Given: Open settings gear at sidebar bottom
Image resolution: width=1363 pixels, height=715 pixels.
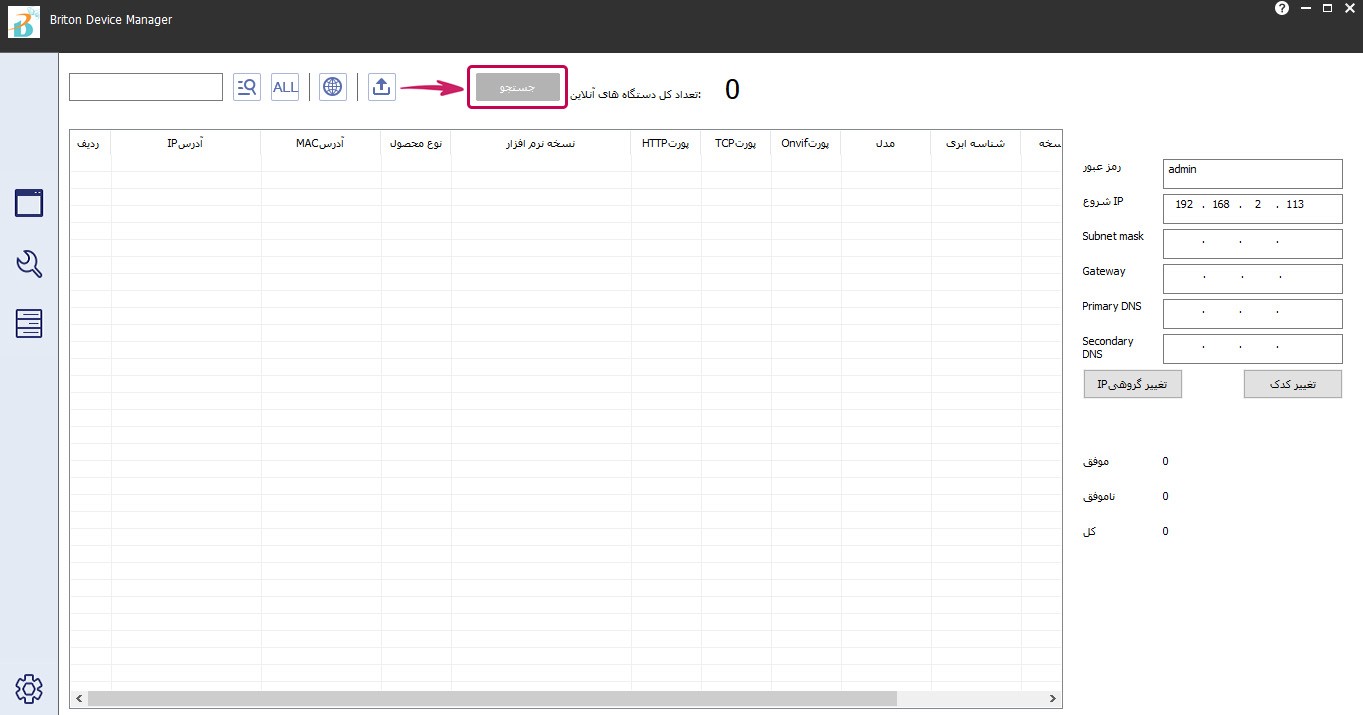Looking at the screenshot, I should pos(29,688).
